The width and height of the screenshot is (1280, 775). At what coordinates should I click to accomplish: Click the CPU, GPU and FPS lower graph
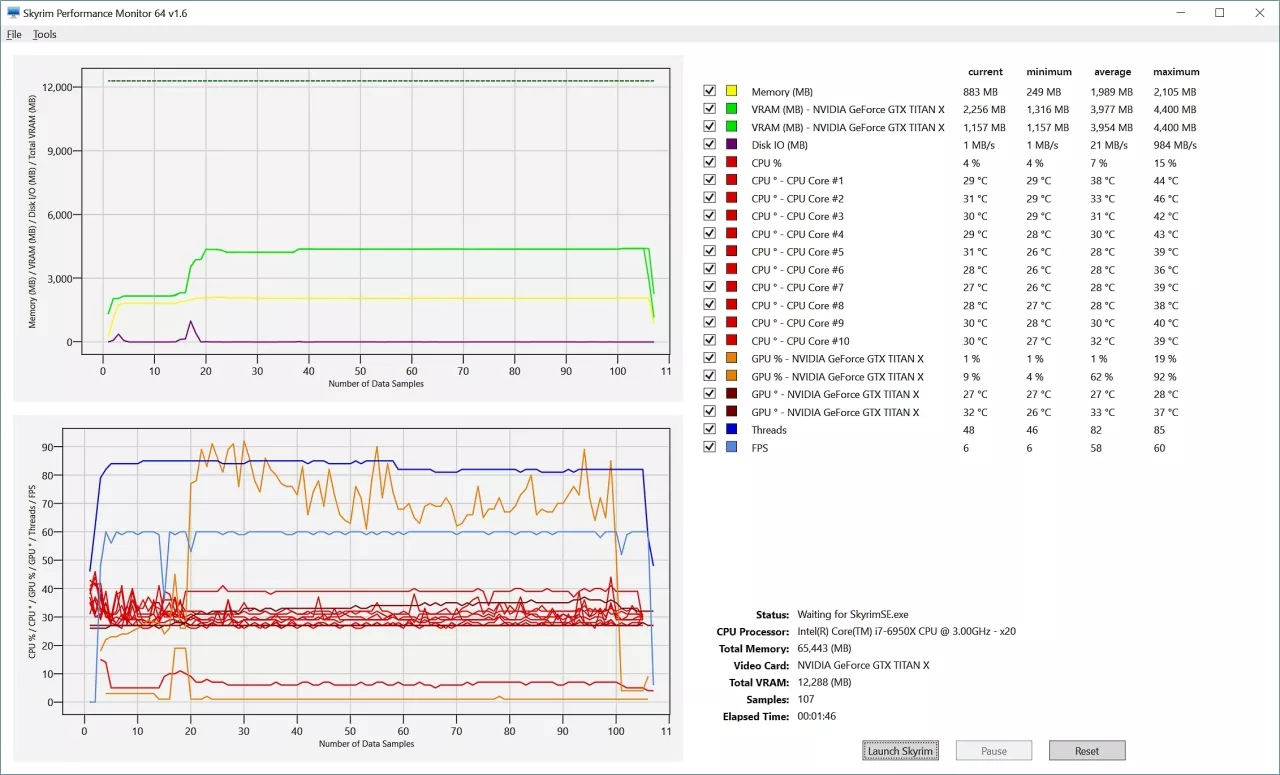pyautogui.click(x=348, y=588)
